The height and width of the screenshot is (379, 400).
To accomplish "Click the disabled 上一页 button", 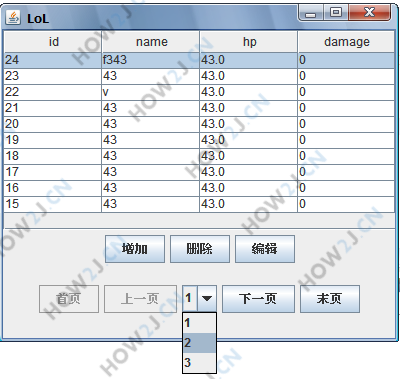I will 140,299.
